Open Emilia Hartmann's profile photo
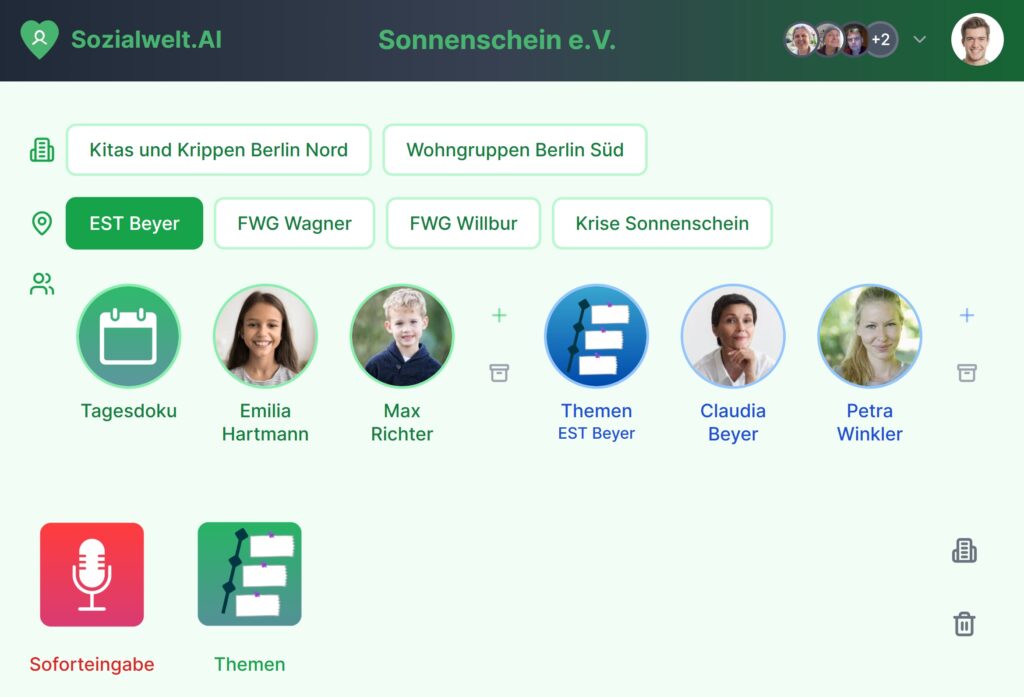The image size is (1024, 697). point(265,336)
